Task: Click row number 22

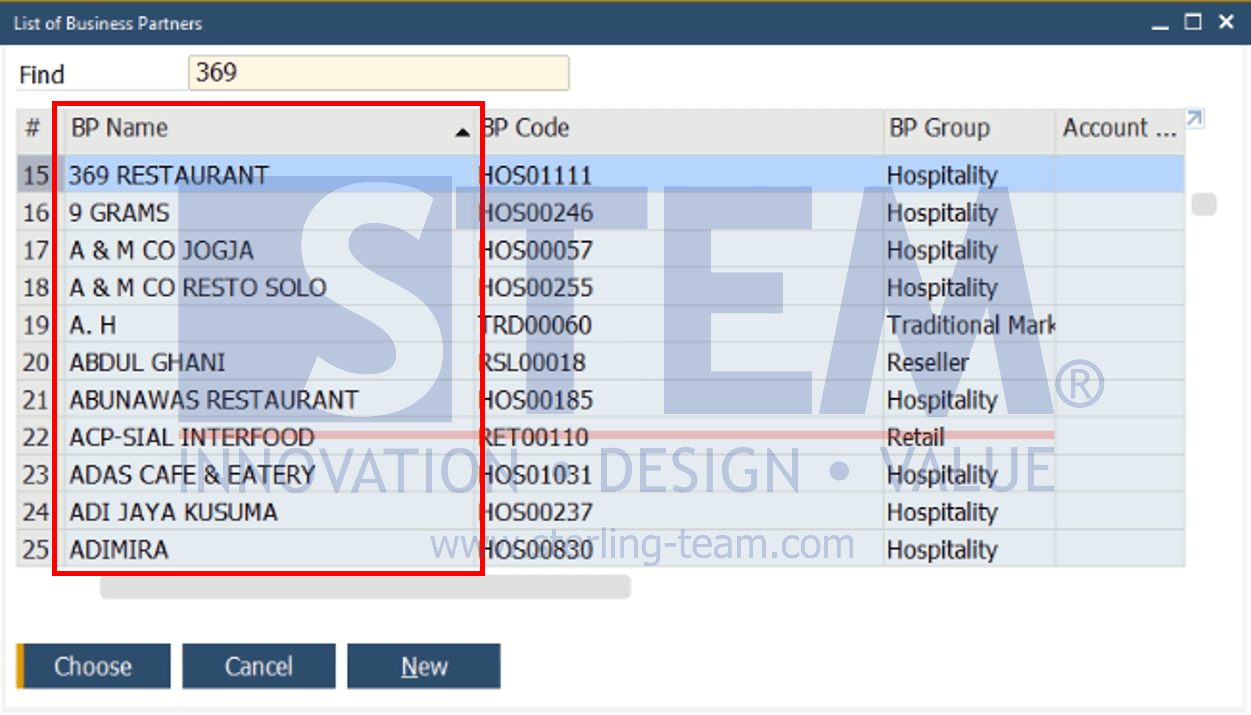Action: [x=36, y=438]
